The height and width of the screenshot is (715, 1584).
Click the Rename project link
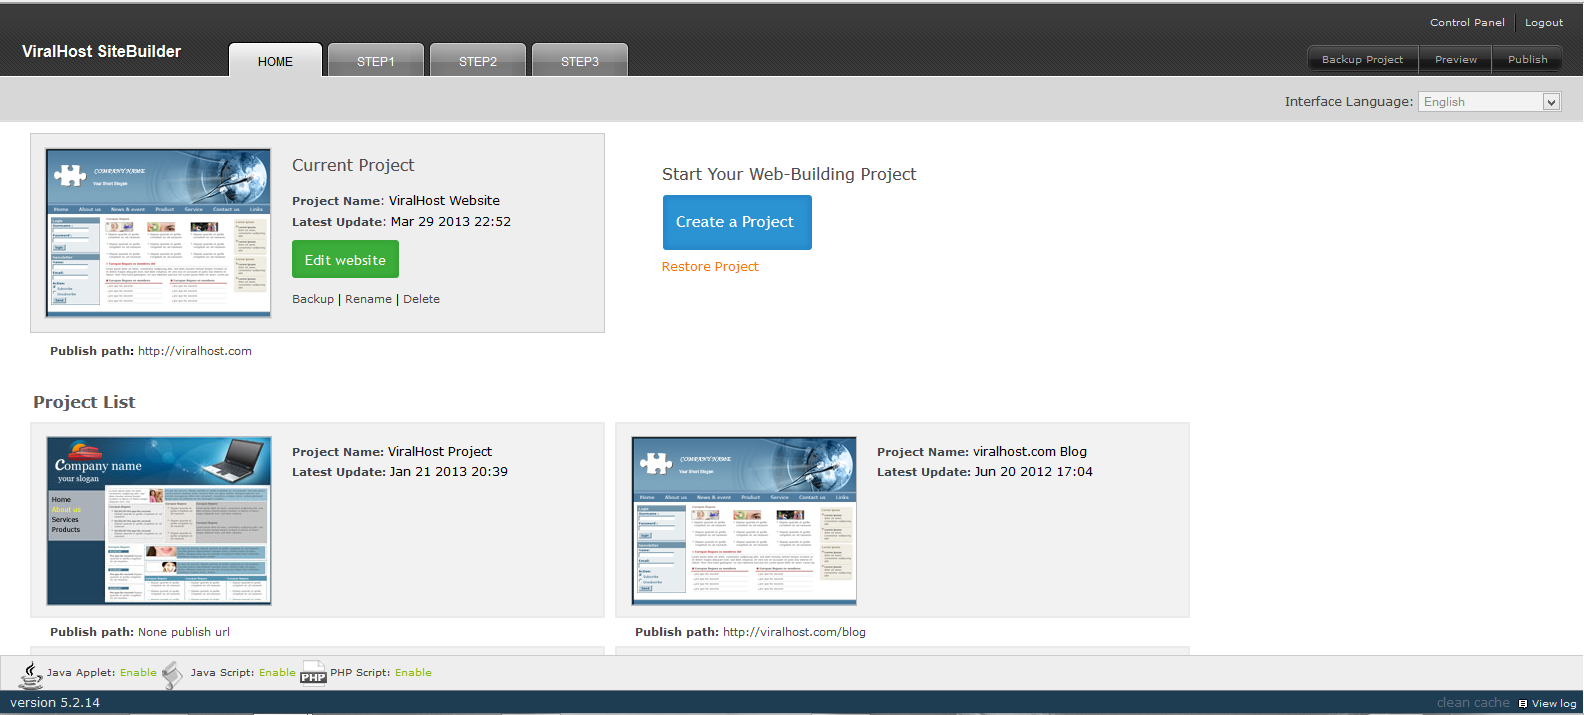368,299
